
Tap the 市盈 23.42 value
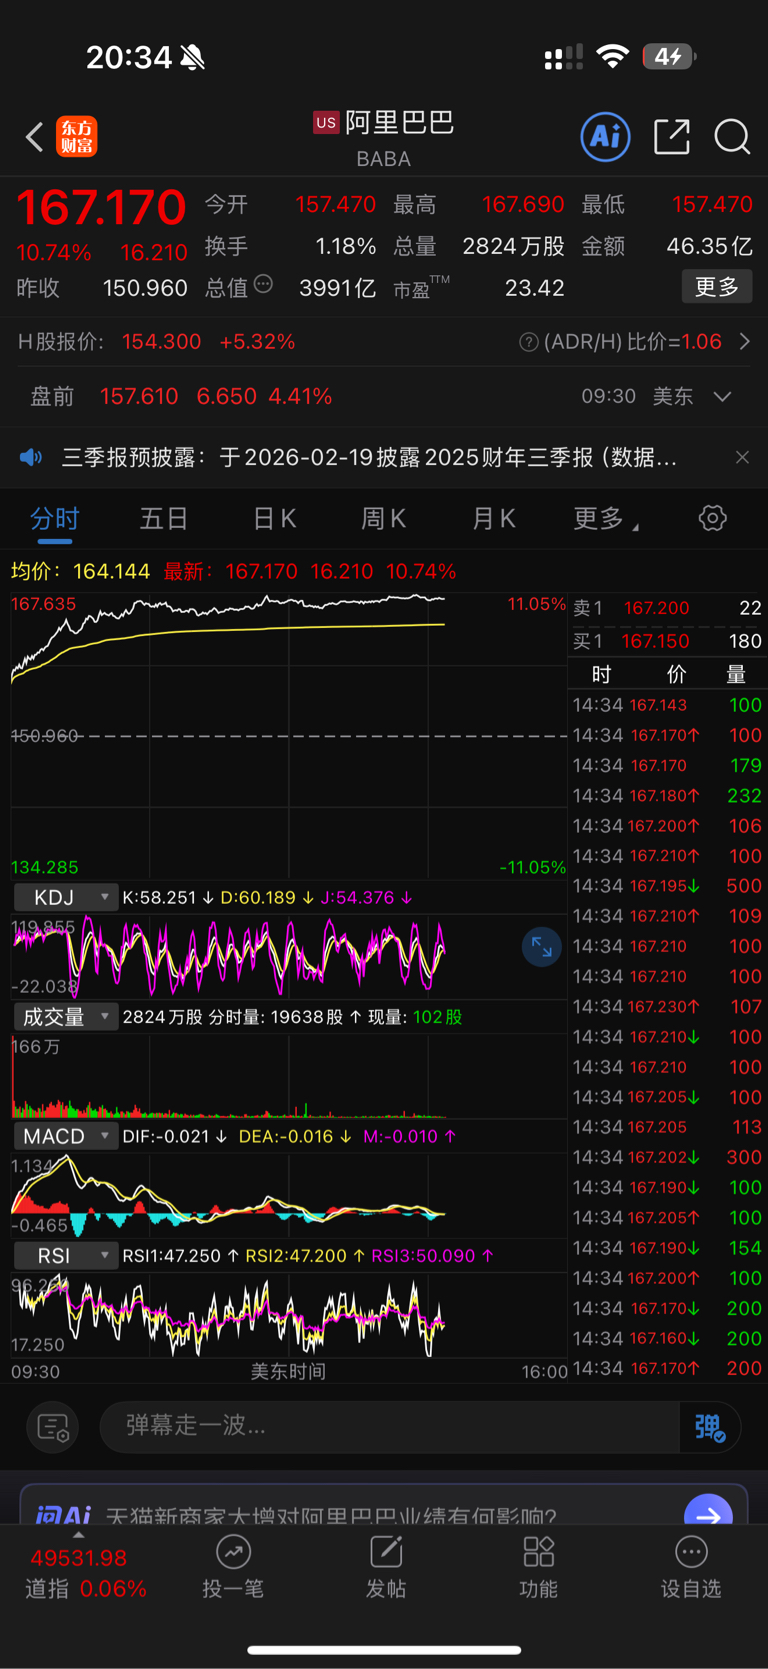[534, 288]
